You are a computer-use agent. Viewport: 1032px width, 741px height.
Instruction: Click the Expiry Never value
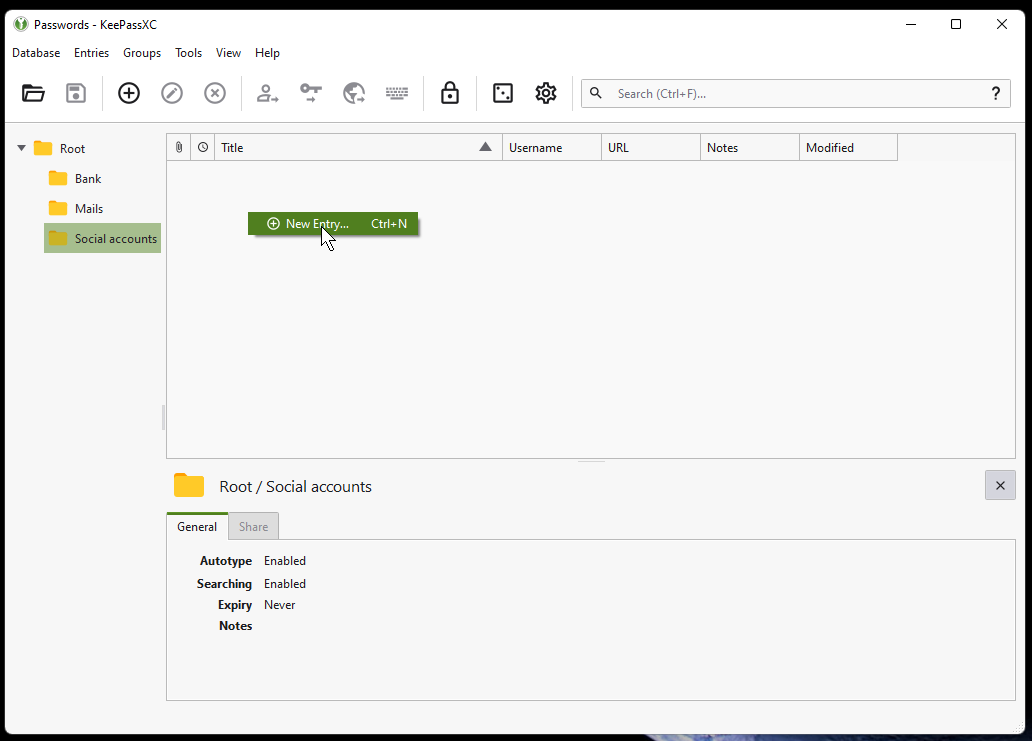pyautogui.click(x=280, y=605)
